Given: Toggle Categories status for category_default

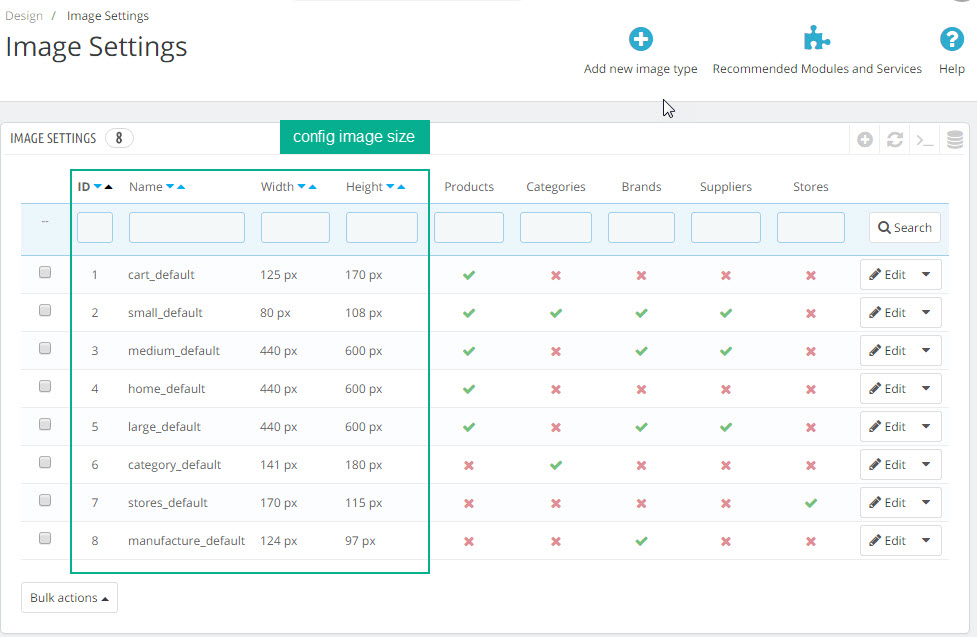Looking at the screenshot, I should [556, 465].
